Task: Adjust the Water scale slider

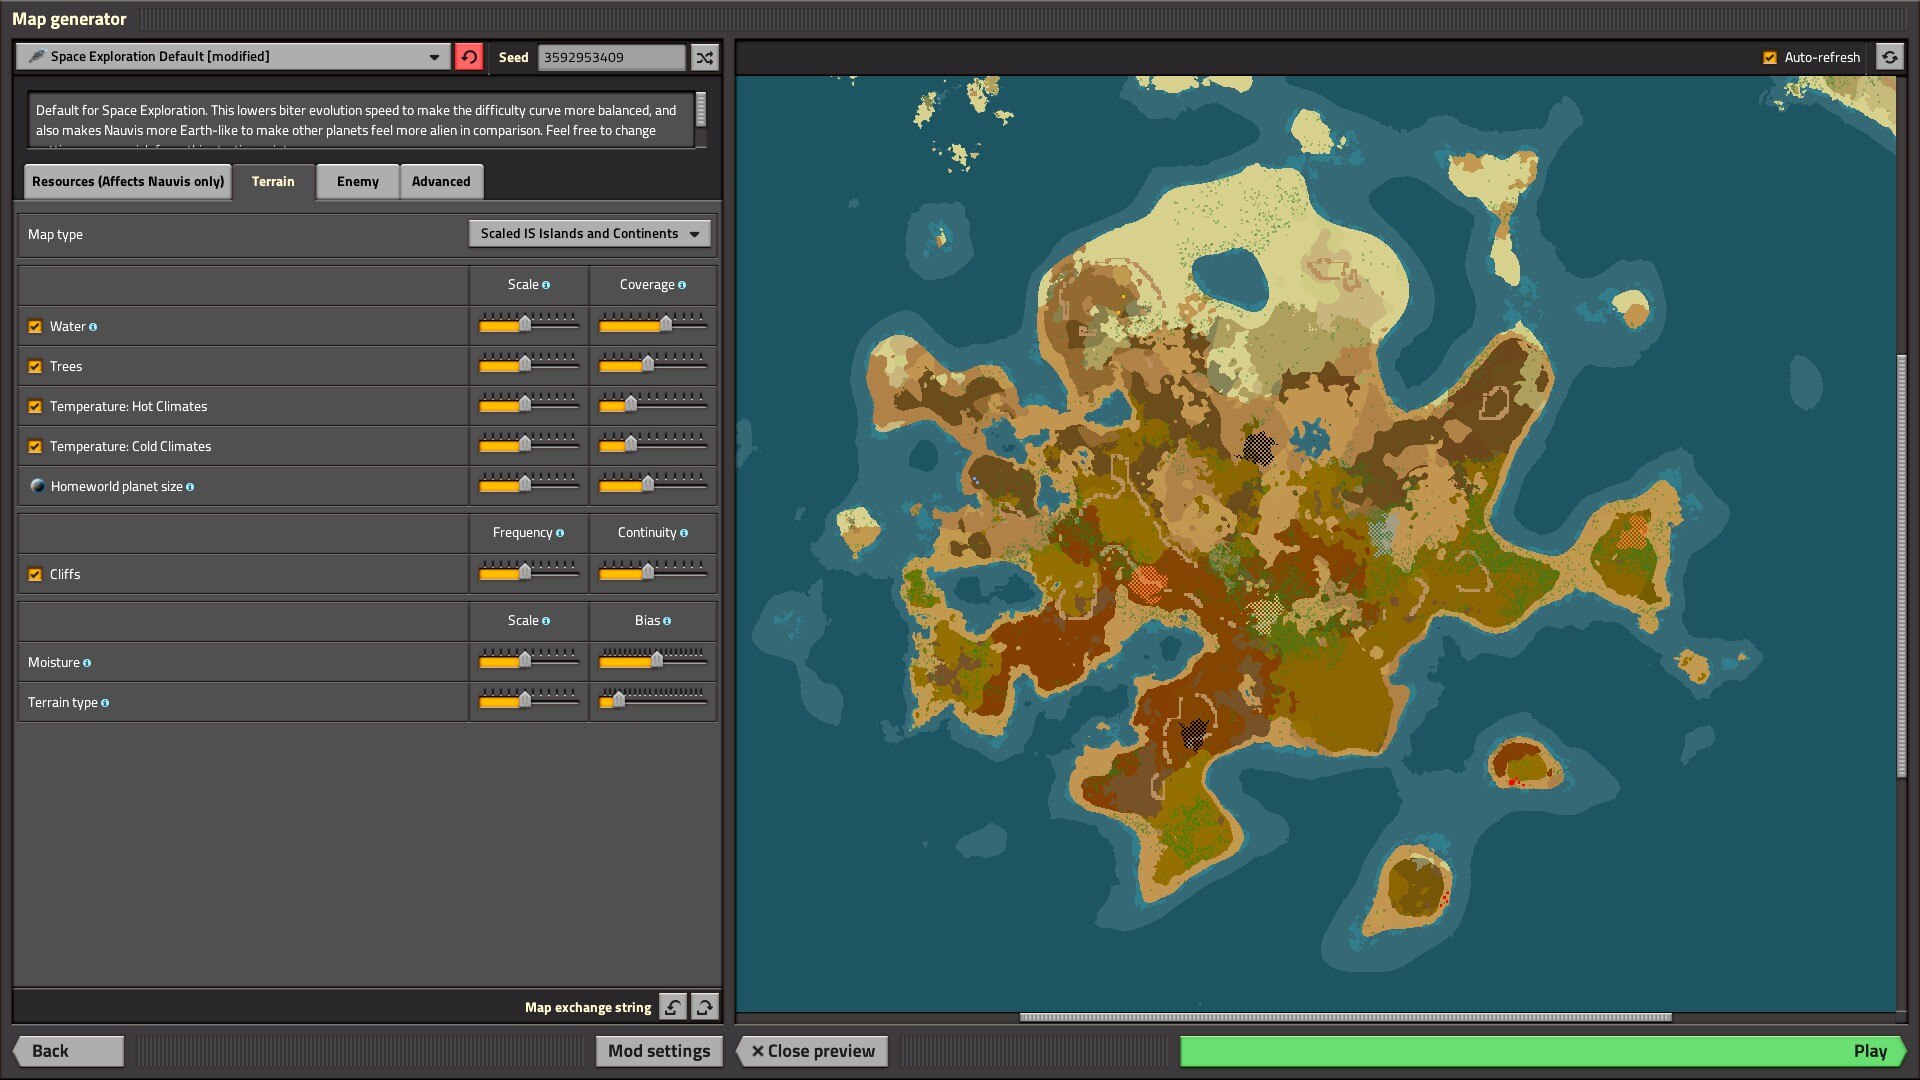Action: 528,324
